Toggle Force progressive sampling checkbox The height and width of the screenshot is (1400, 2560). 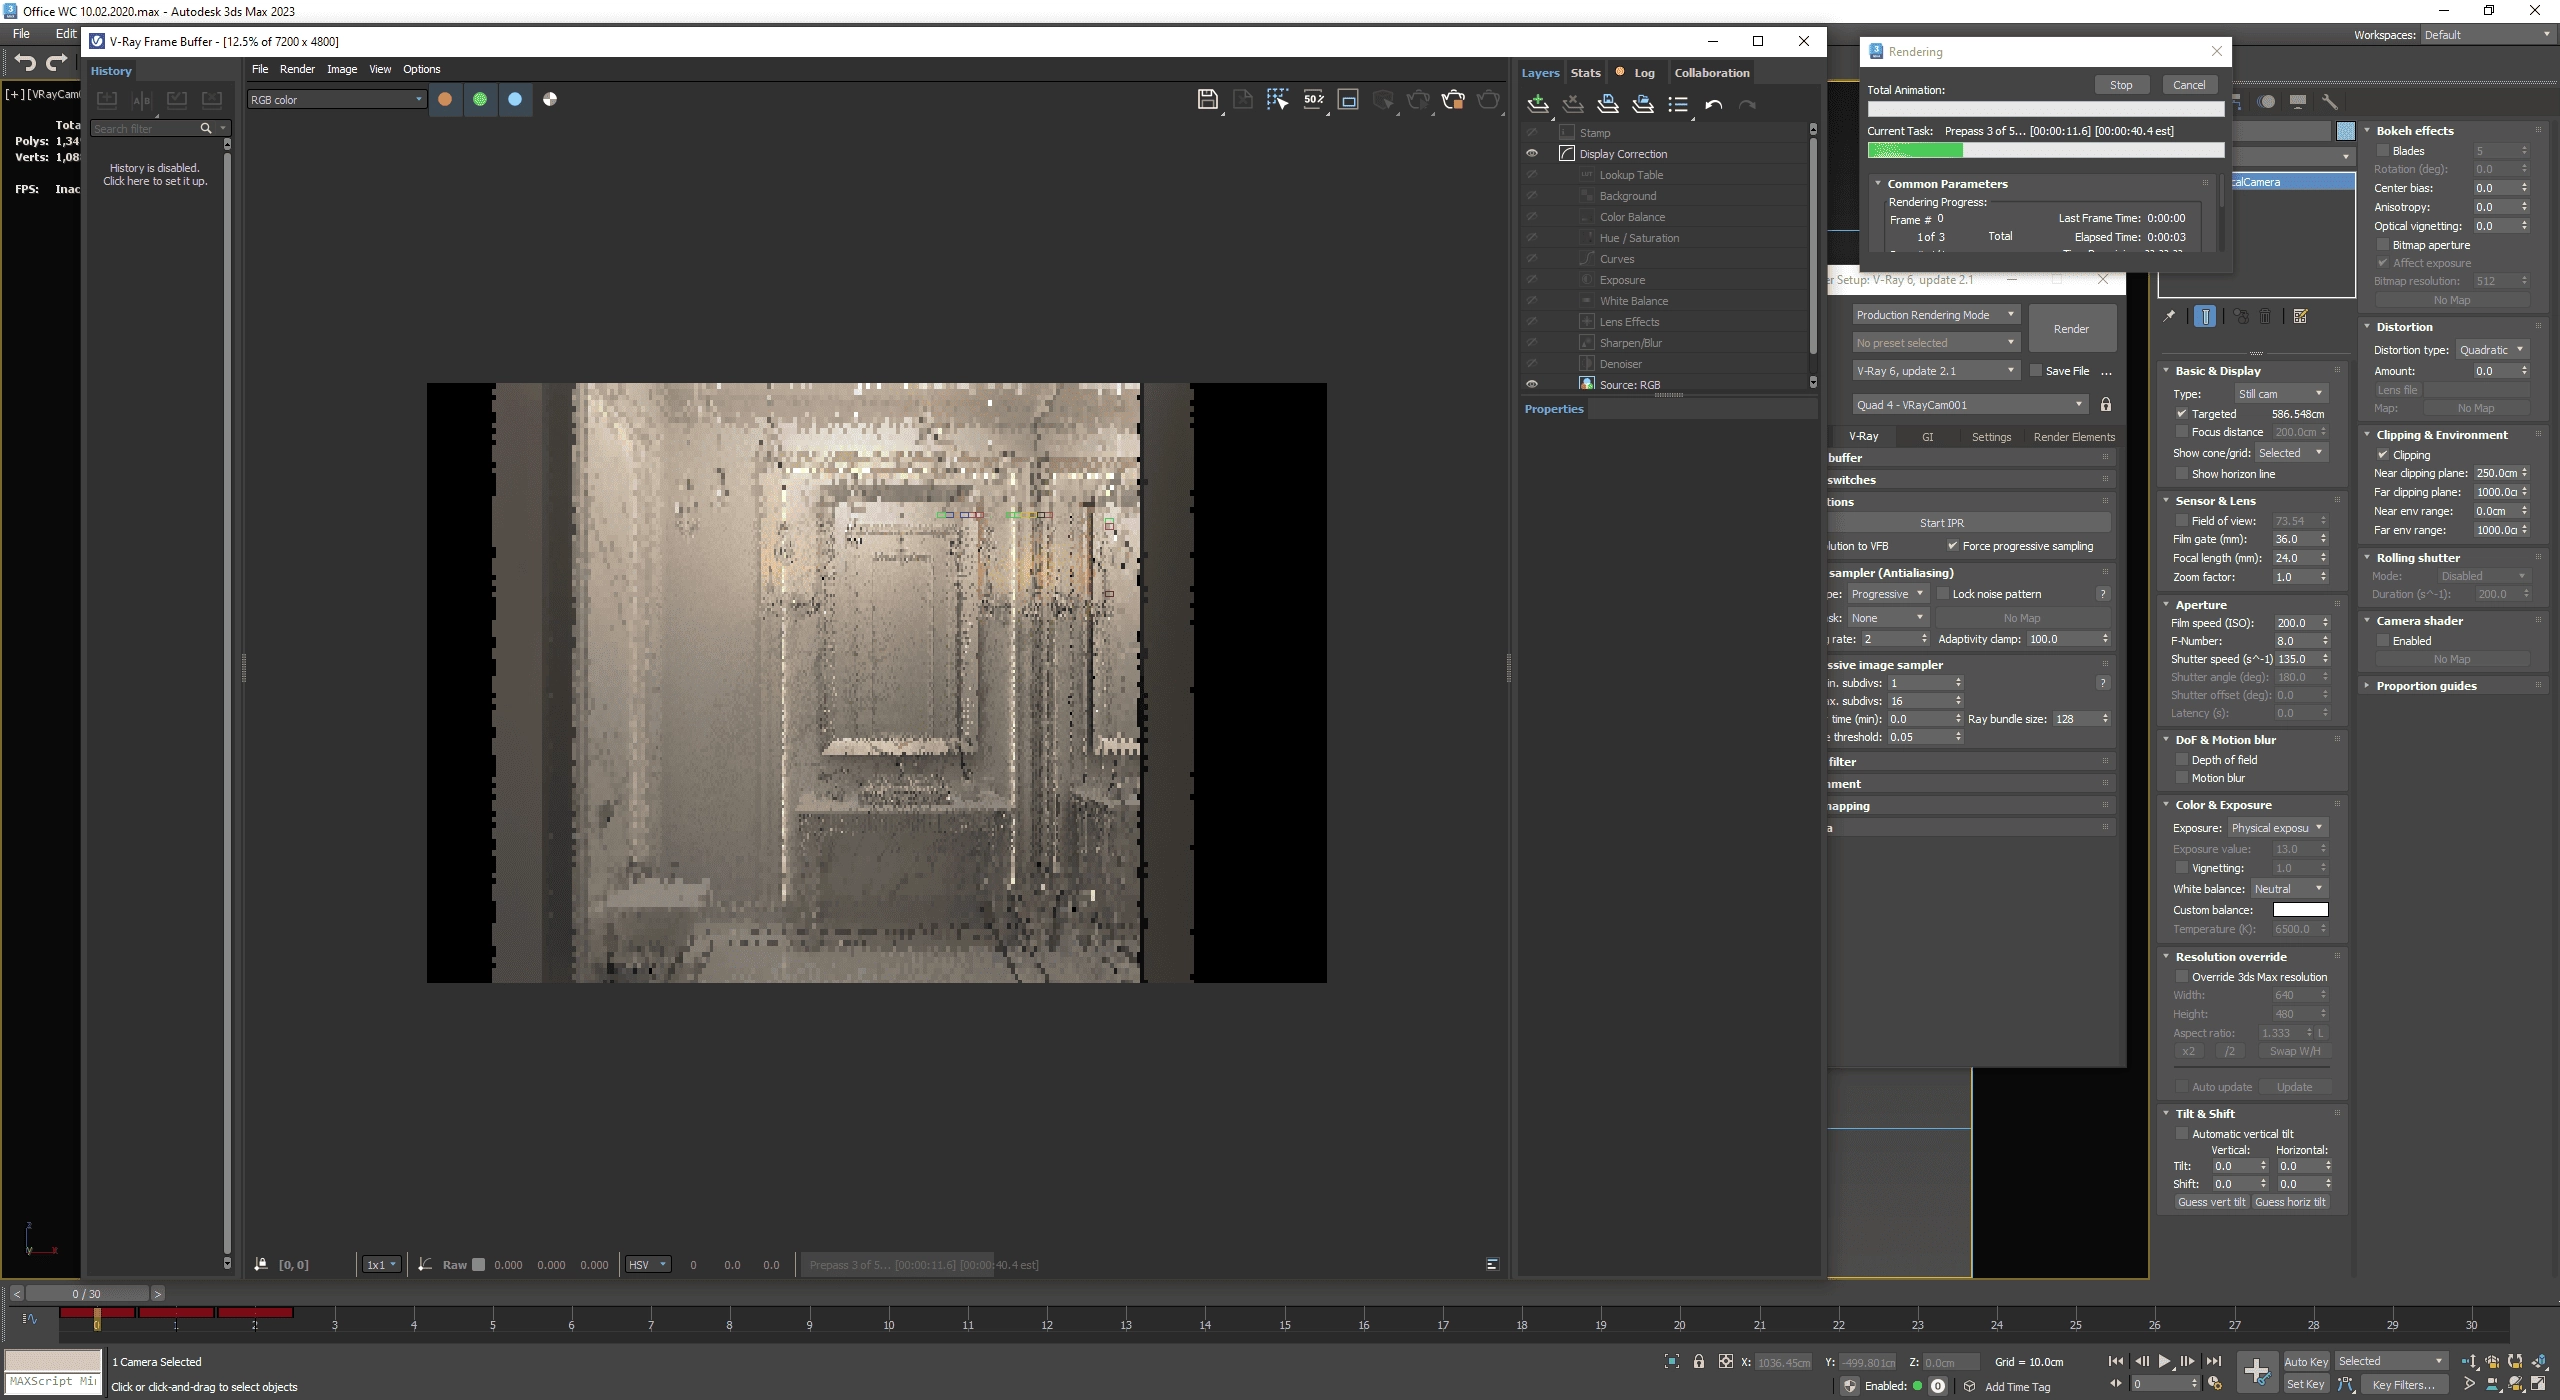(x=1952, y=545)
